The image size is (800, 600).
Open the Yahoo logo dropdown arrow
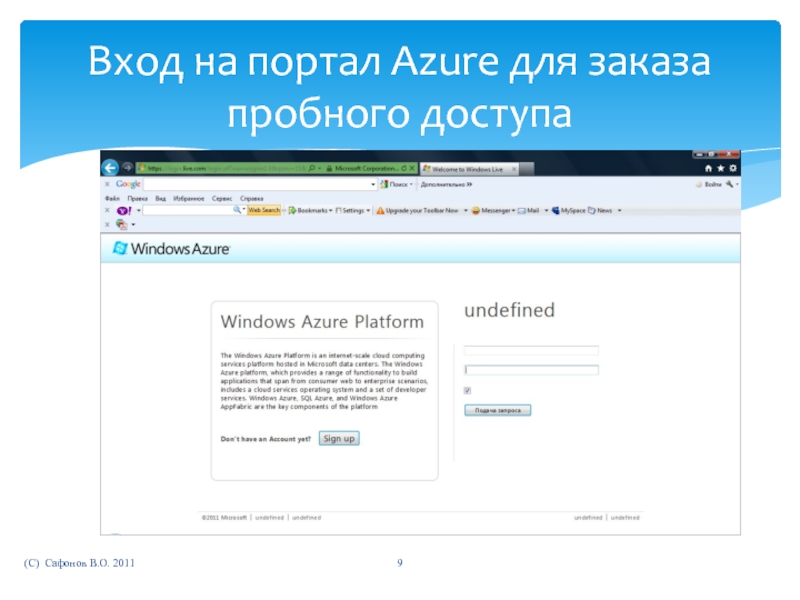pos(138,210)
